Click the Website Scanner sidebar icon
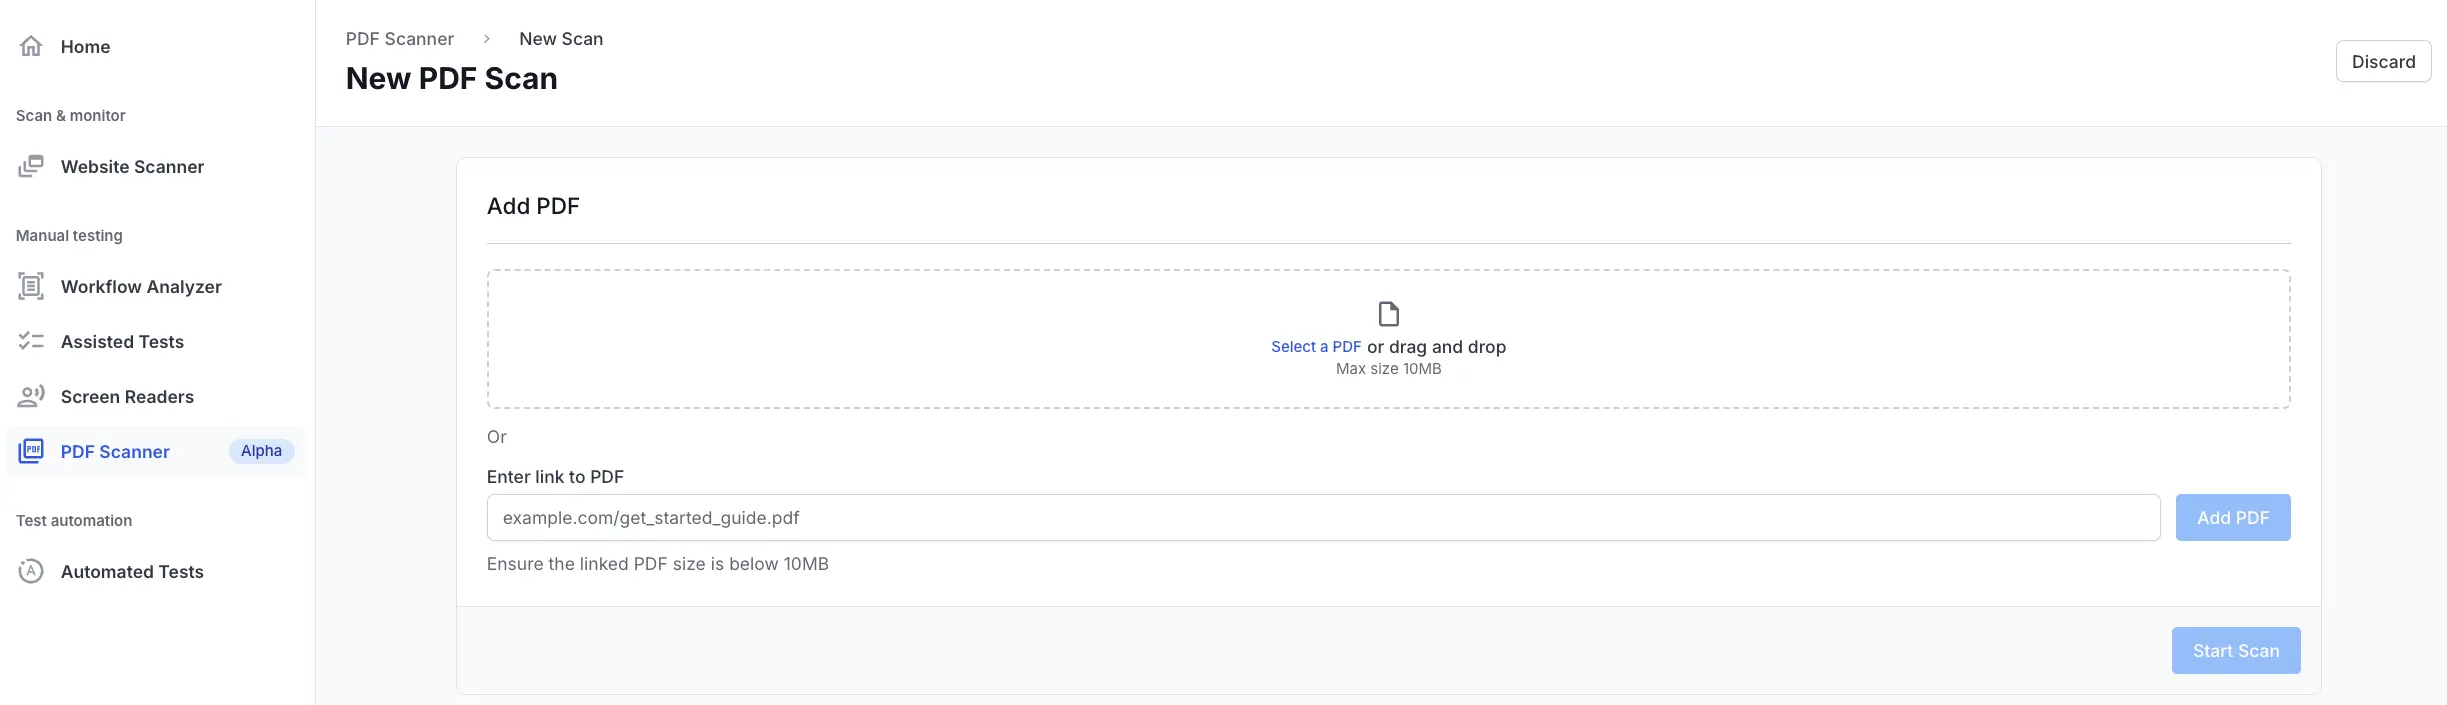2447x705 pixels. tap(31, 166)
